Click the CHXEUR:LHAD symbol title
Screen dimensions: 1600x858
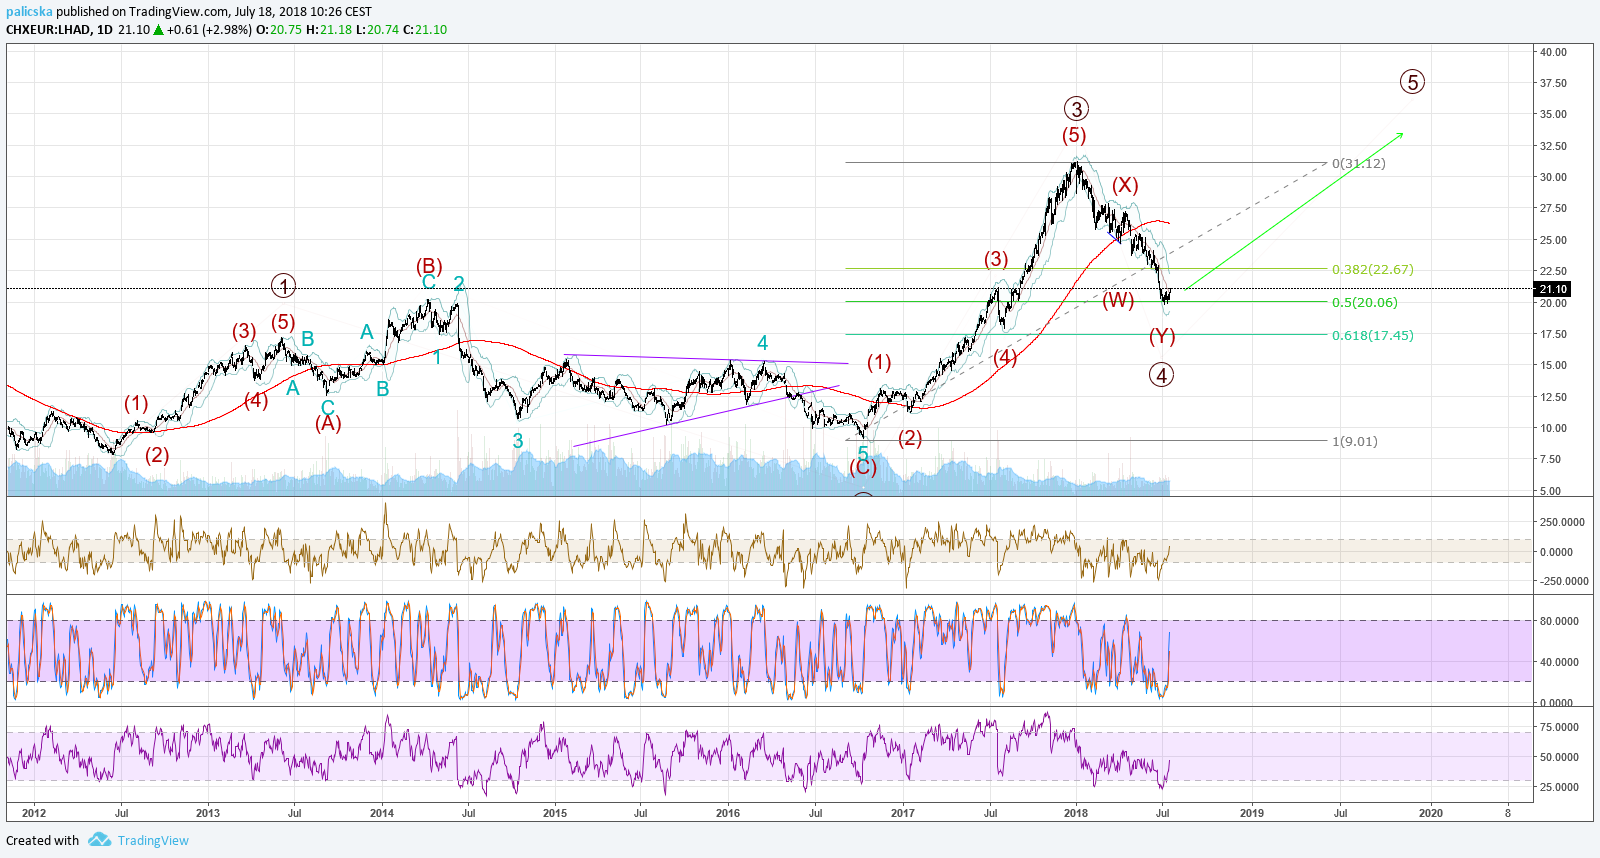[48, 30]
